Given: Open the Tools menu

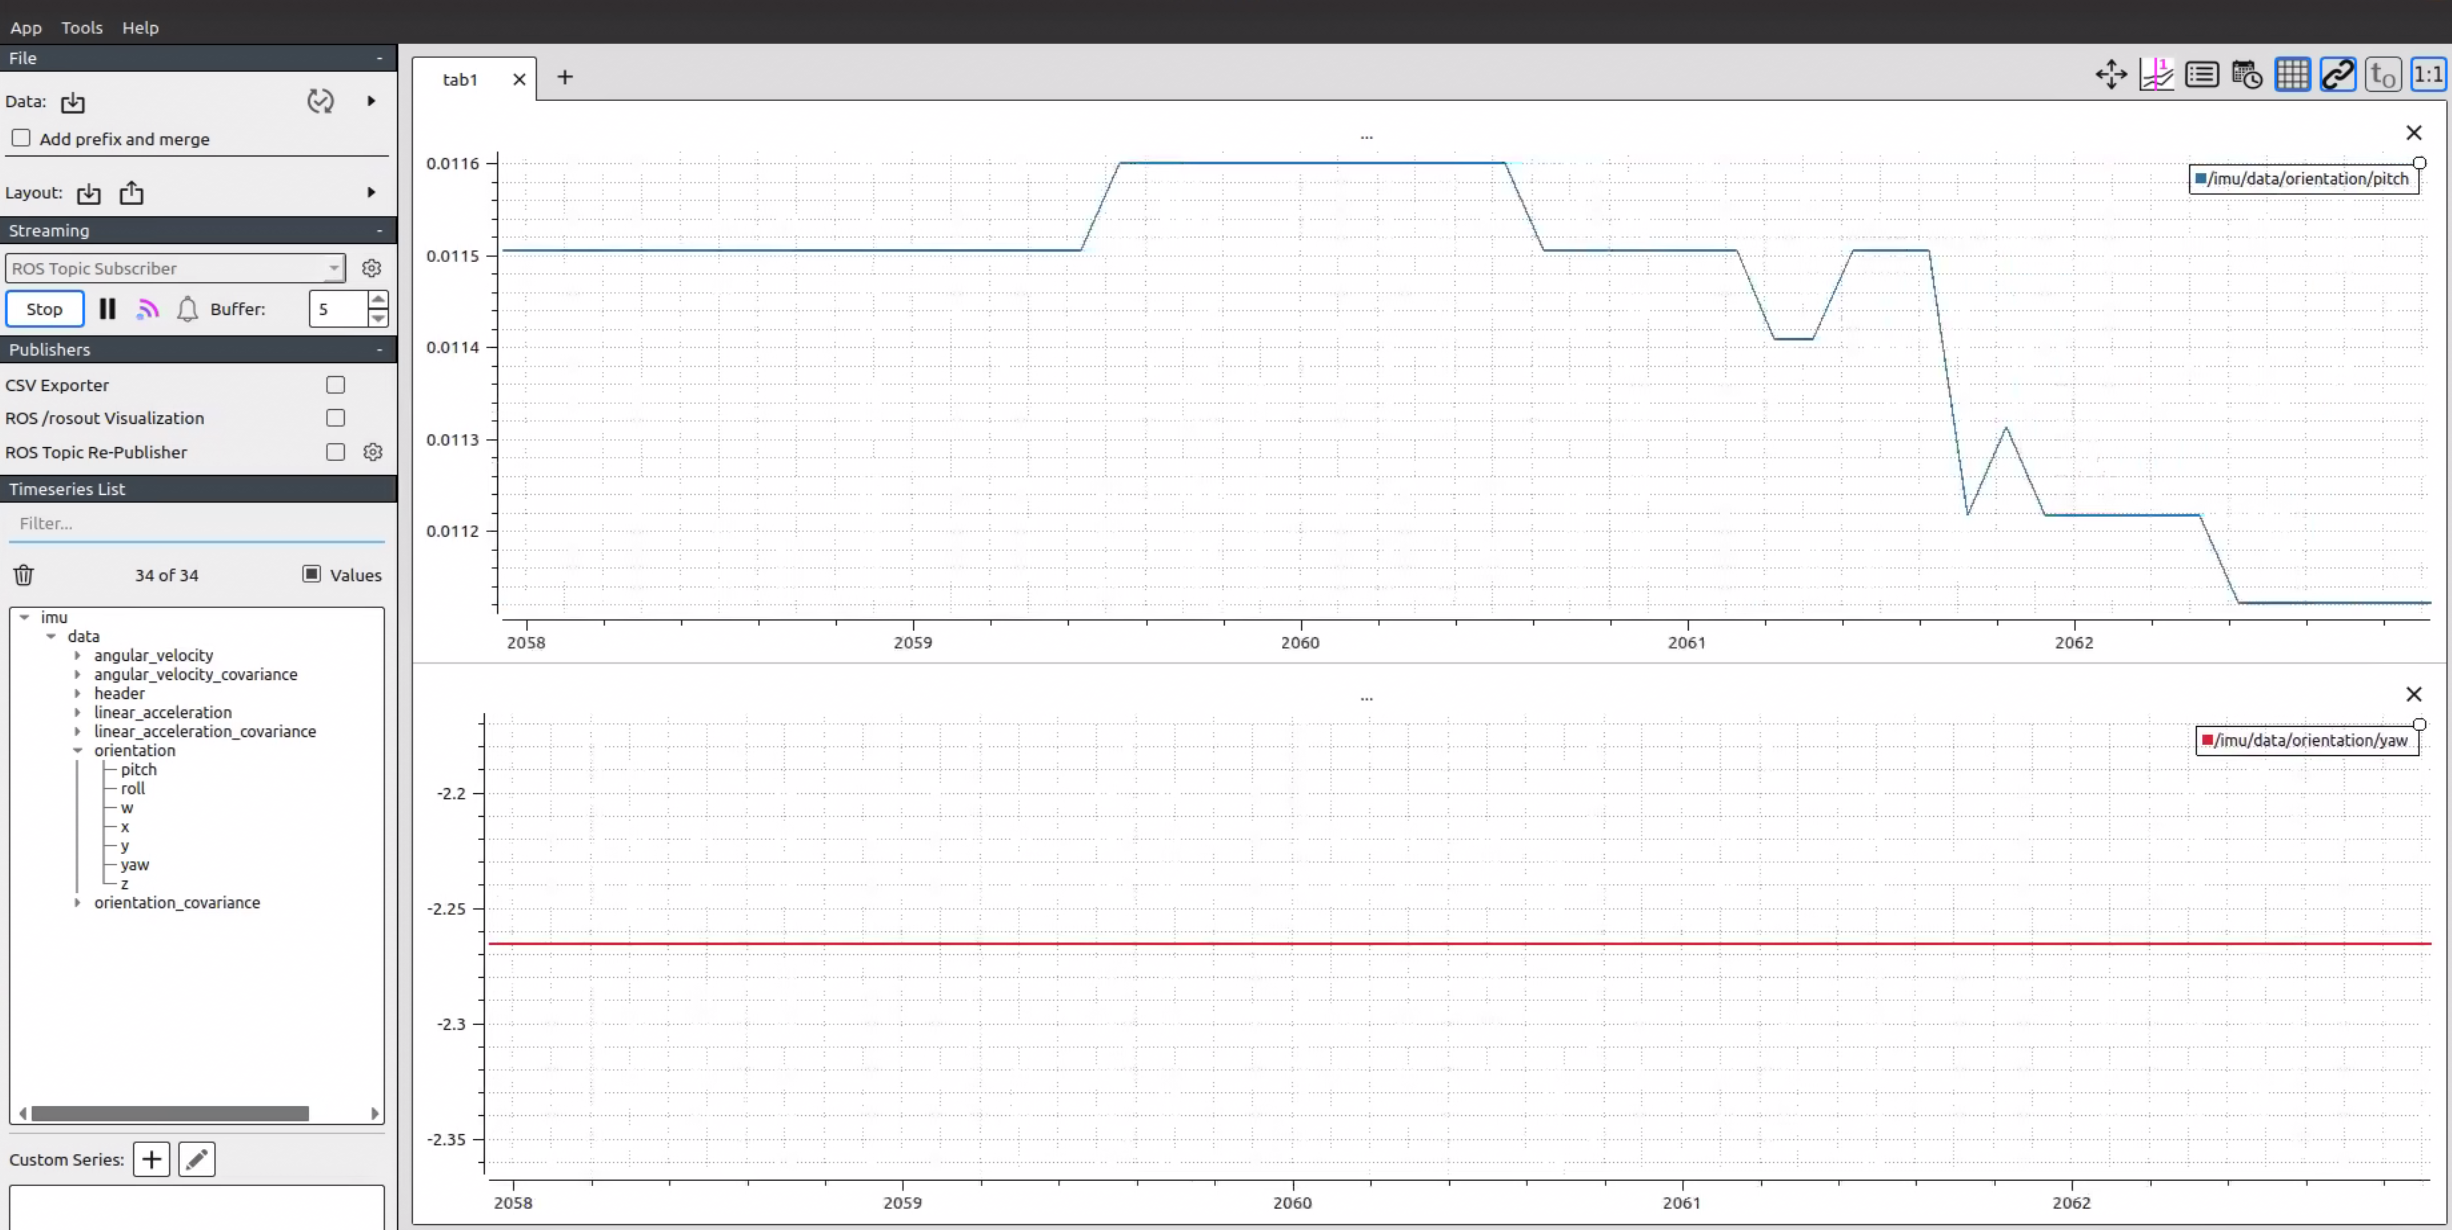Looking at the screenshot, I should [82, 28].
